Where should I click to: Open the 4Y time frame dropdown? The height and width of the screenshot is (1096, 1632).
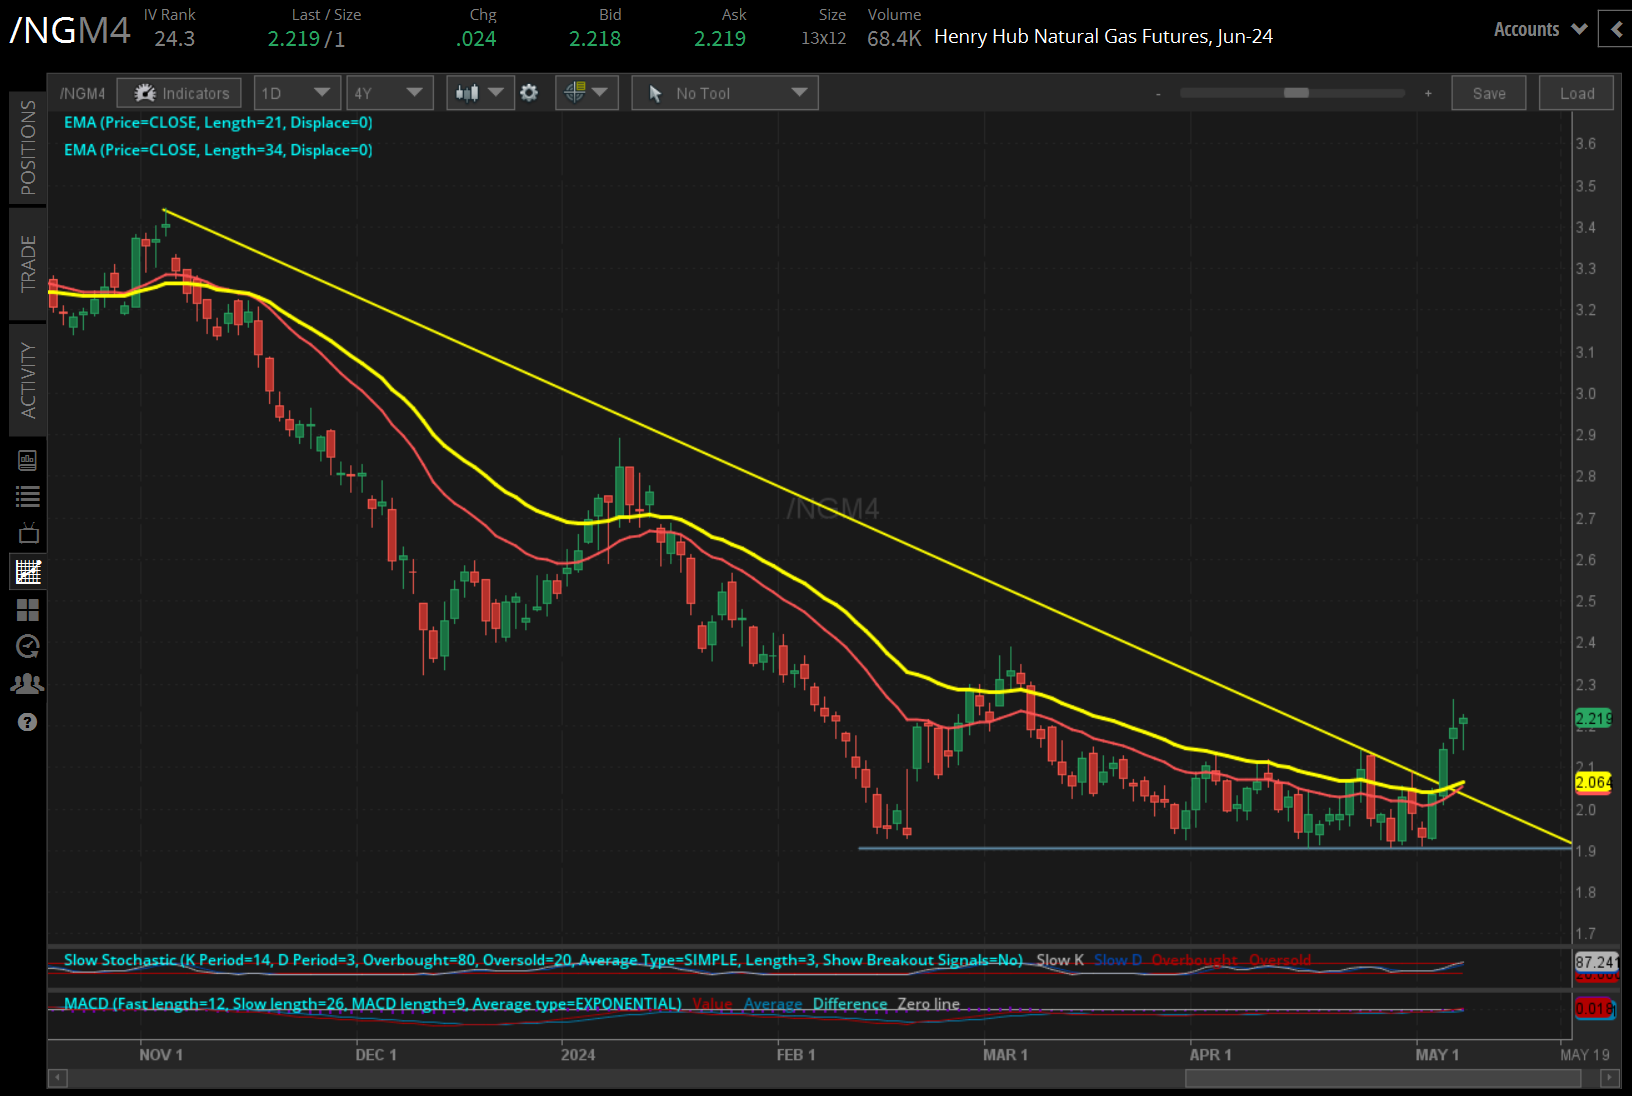[x=390, y=93]
